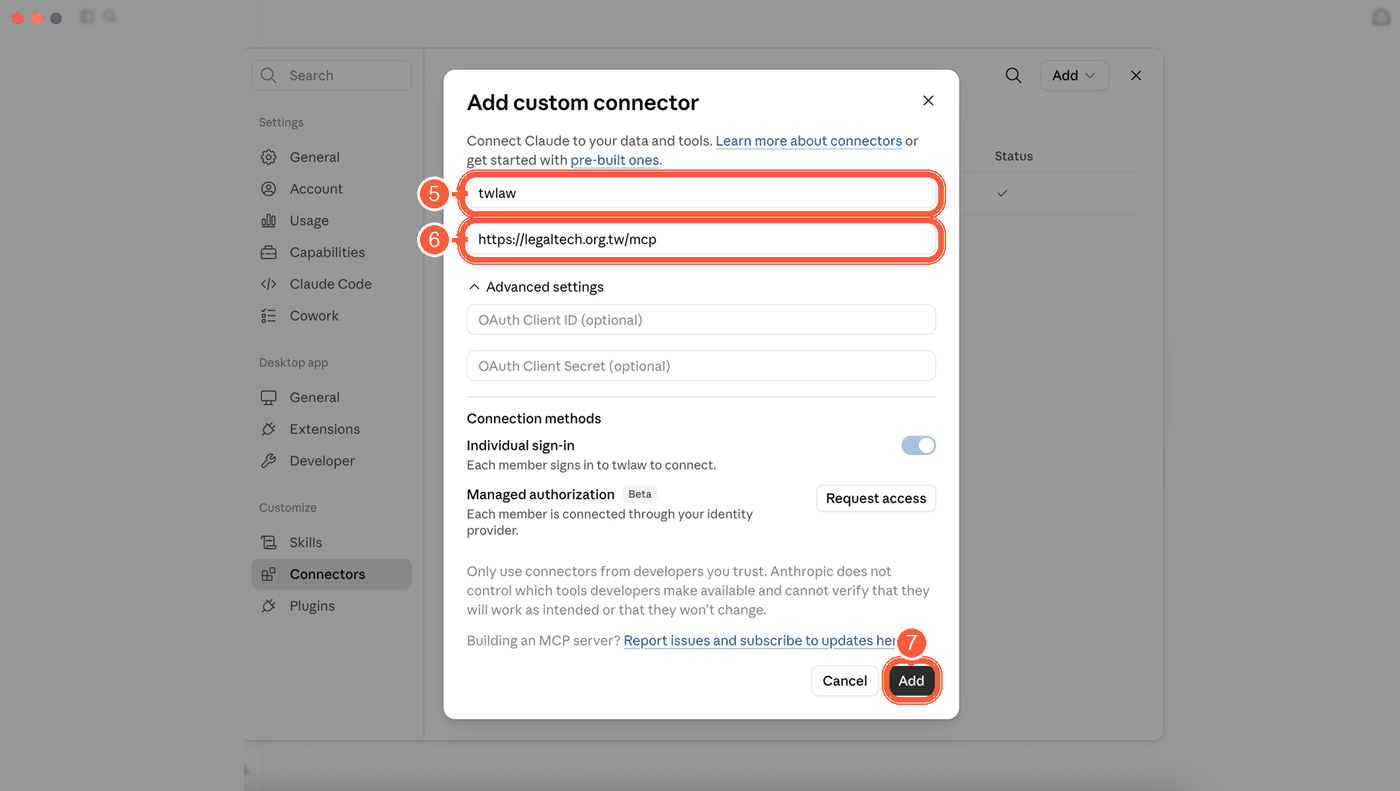This screenshot has height=791, width=1400.
Task: Click the OAuth Client ID field
Action: tap(701, 320)
